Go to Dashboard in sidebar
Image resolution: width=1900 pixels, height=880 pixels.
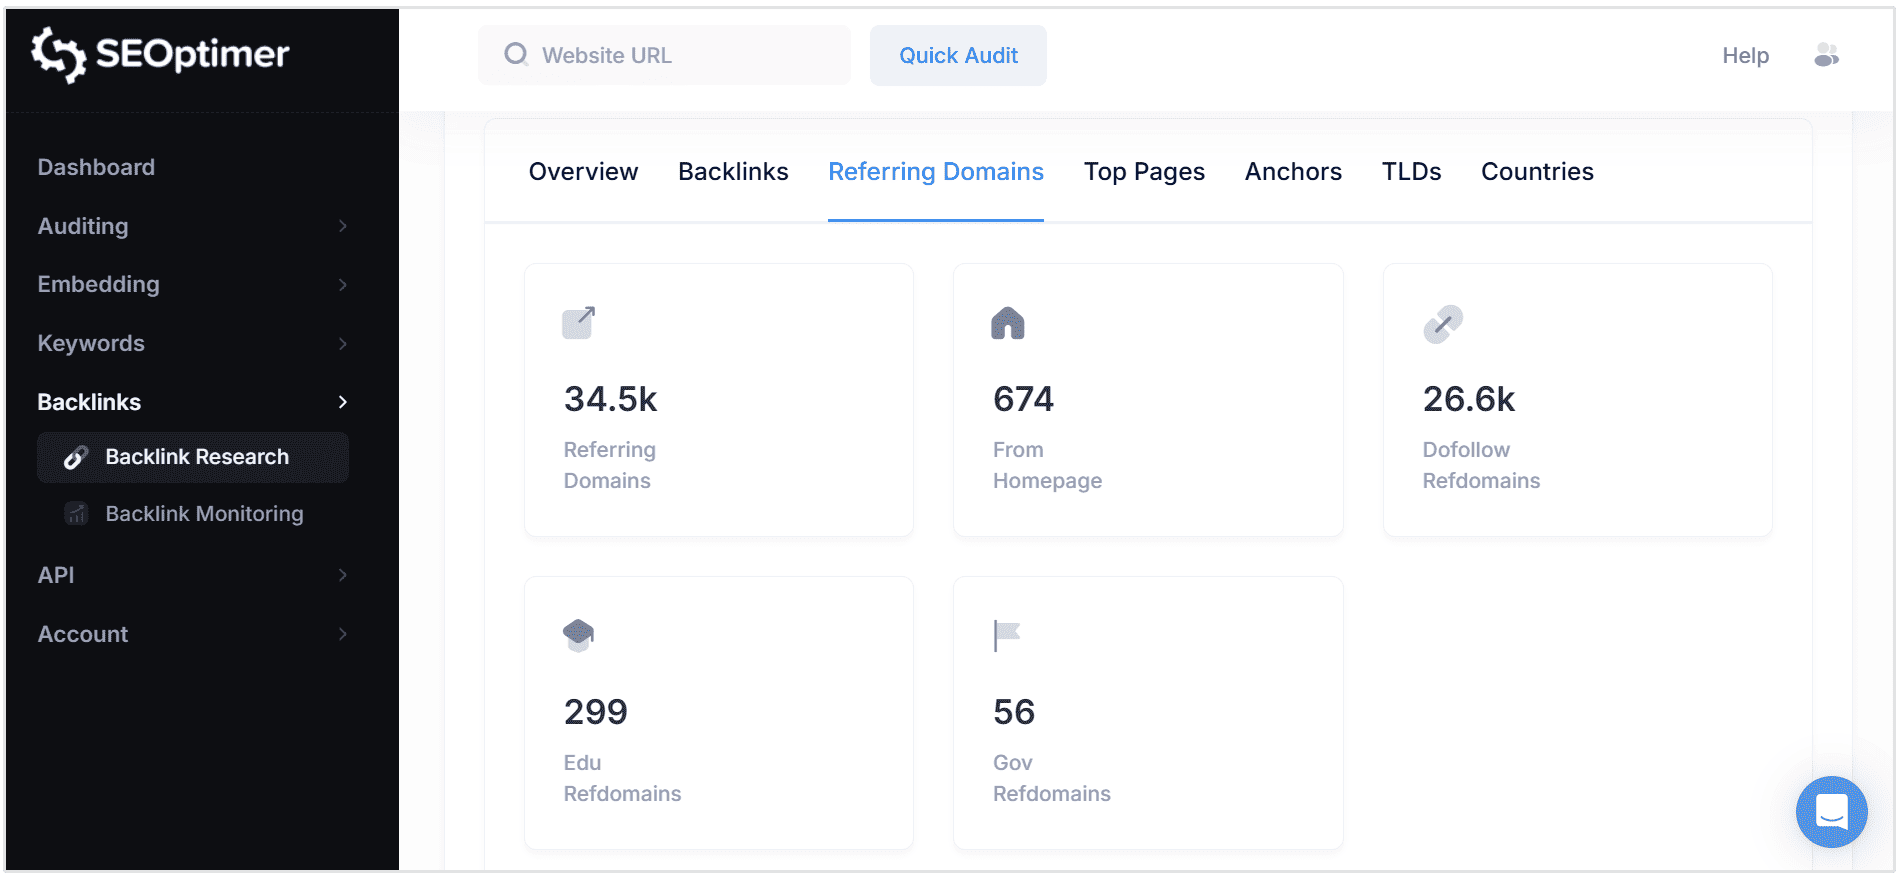96,167
